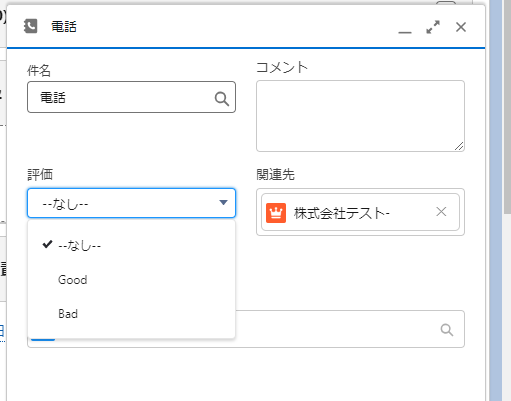Click the orange crown account icon
Image resolution: width=511 pixels, height=401 pixels.
coord(276,213)
